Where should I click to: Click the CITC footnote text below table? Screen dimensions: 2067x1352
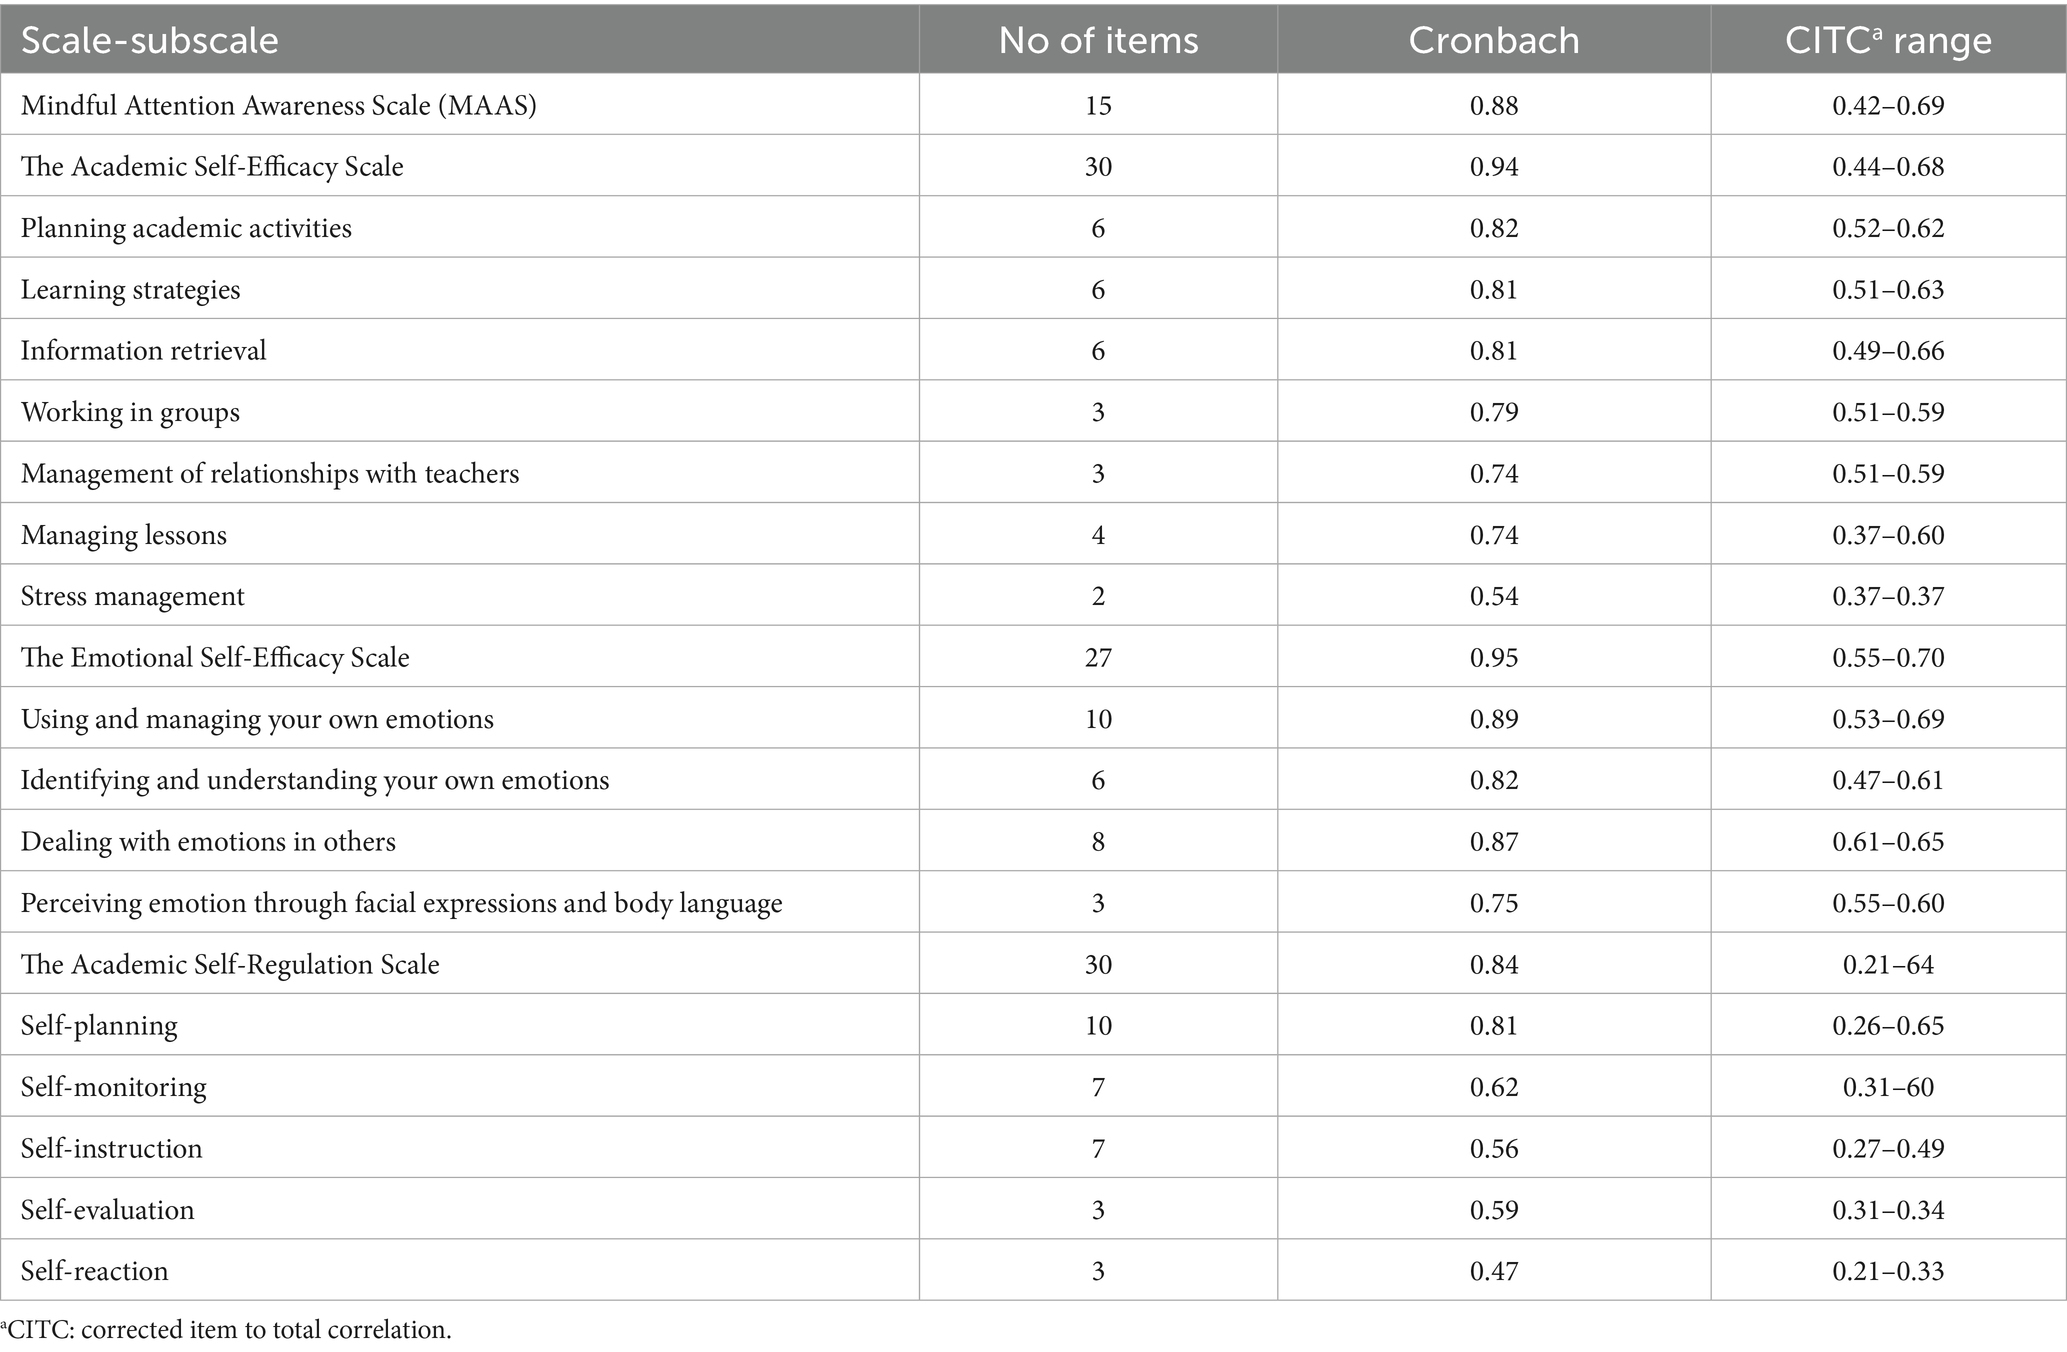(x=228, y=1330)
